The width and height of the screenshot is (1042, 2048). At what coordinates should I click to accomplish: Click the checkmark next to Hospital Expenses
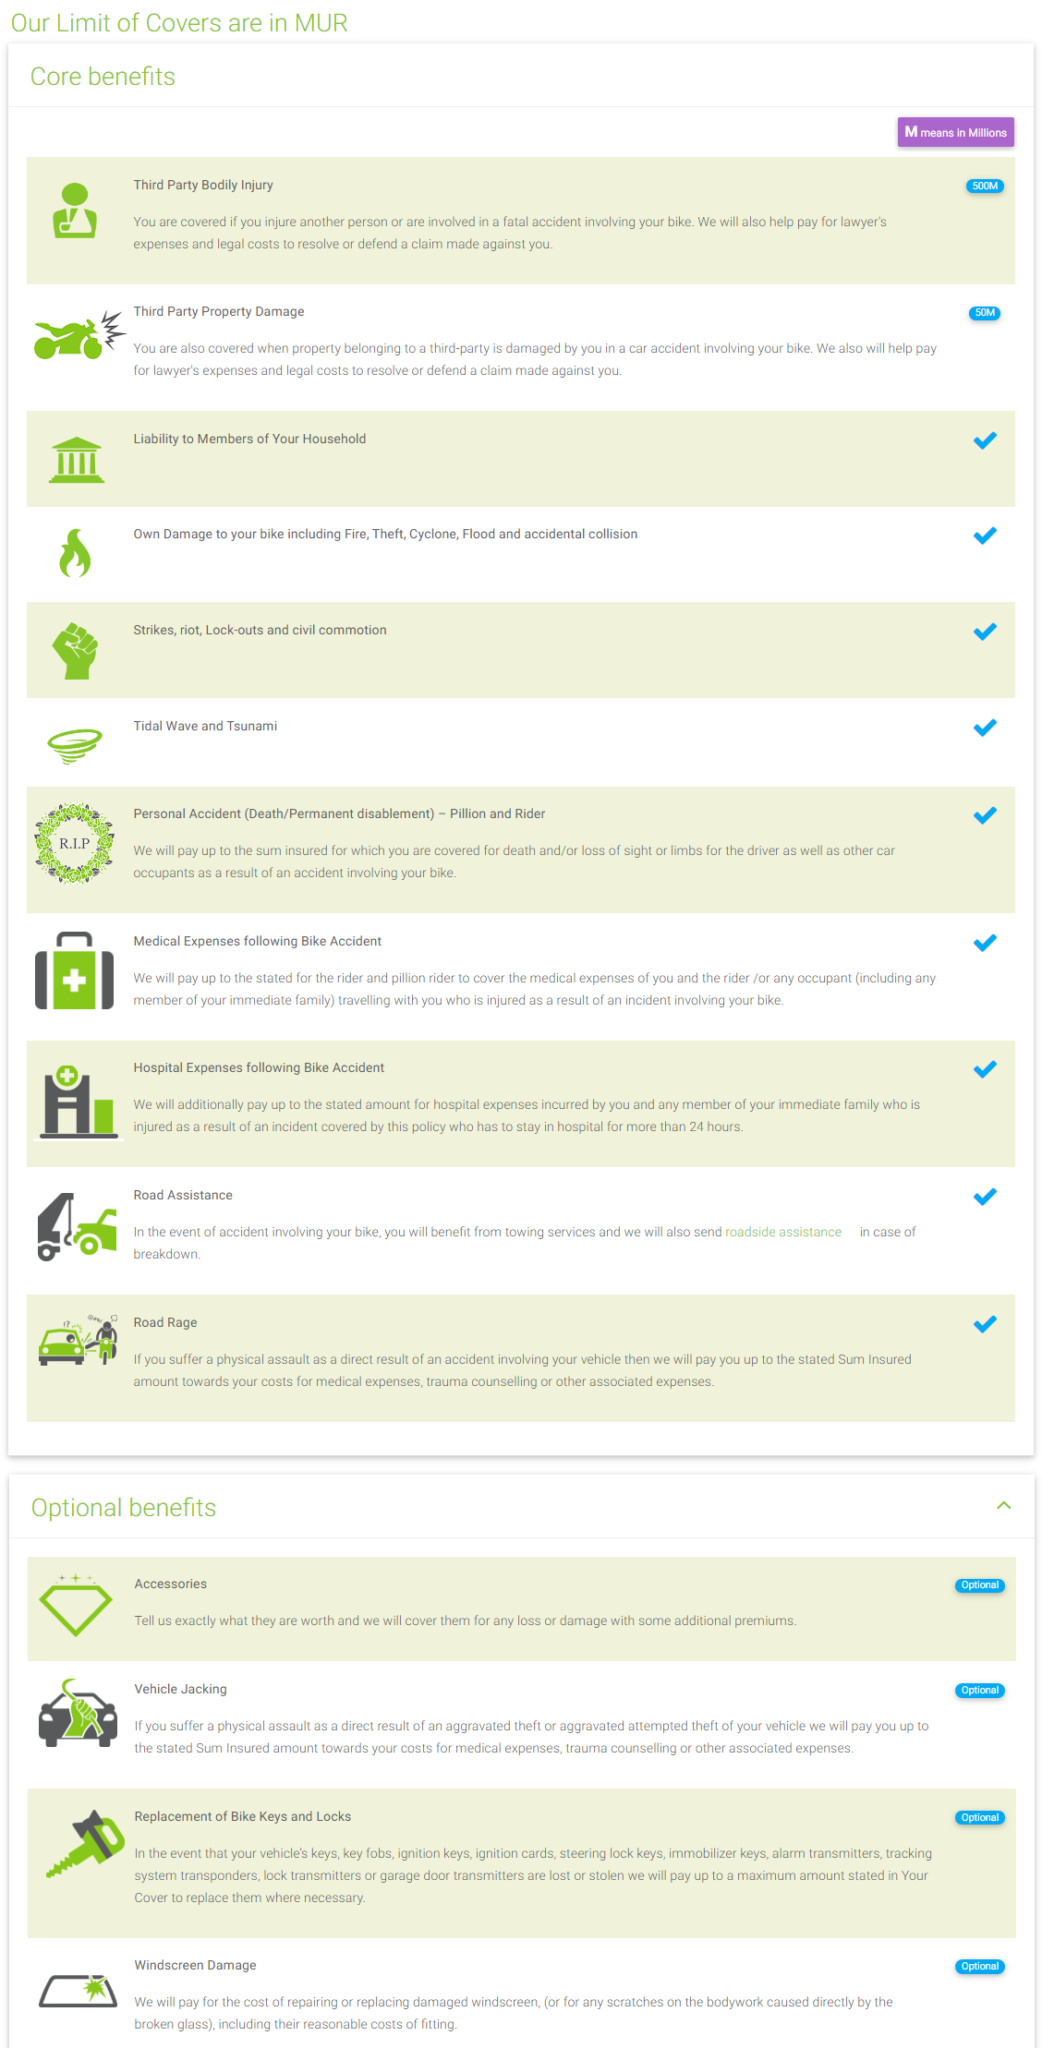pyautogui.click(x=985, y=1069)
